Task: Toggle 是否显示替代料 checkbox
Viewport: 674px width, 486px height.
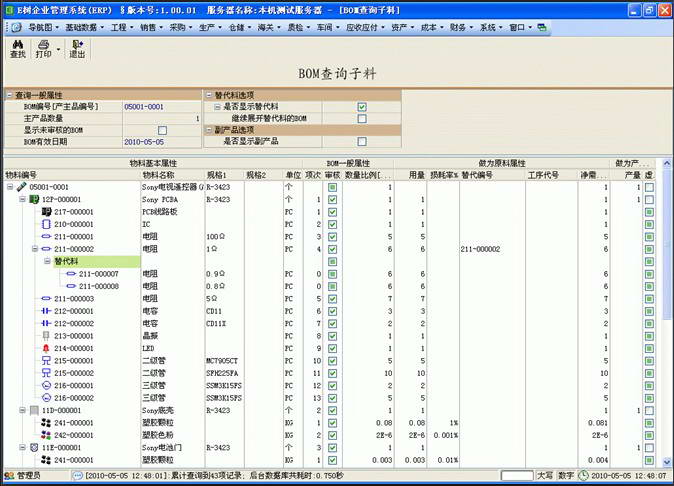Action: tap(362, 107)
